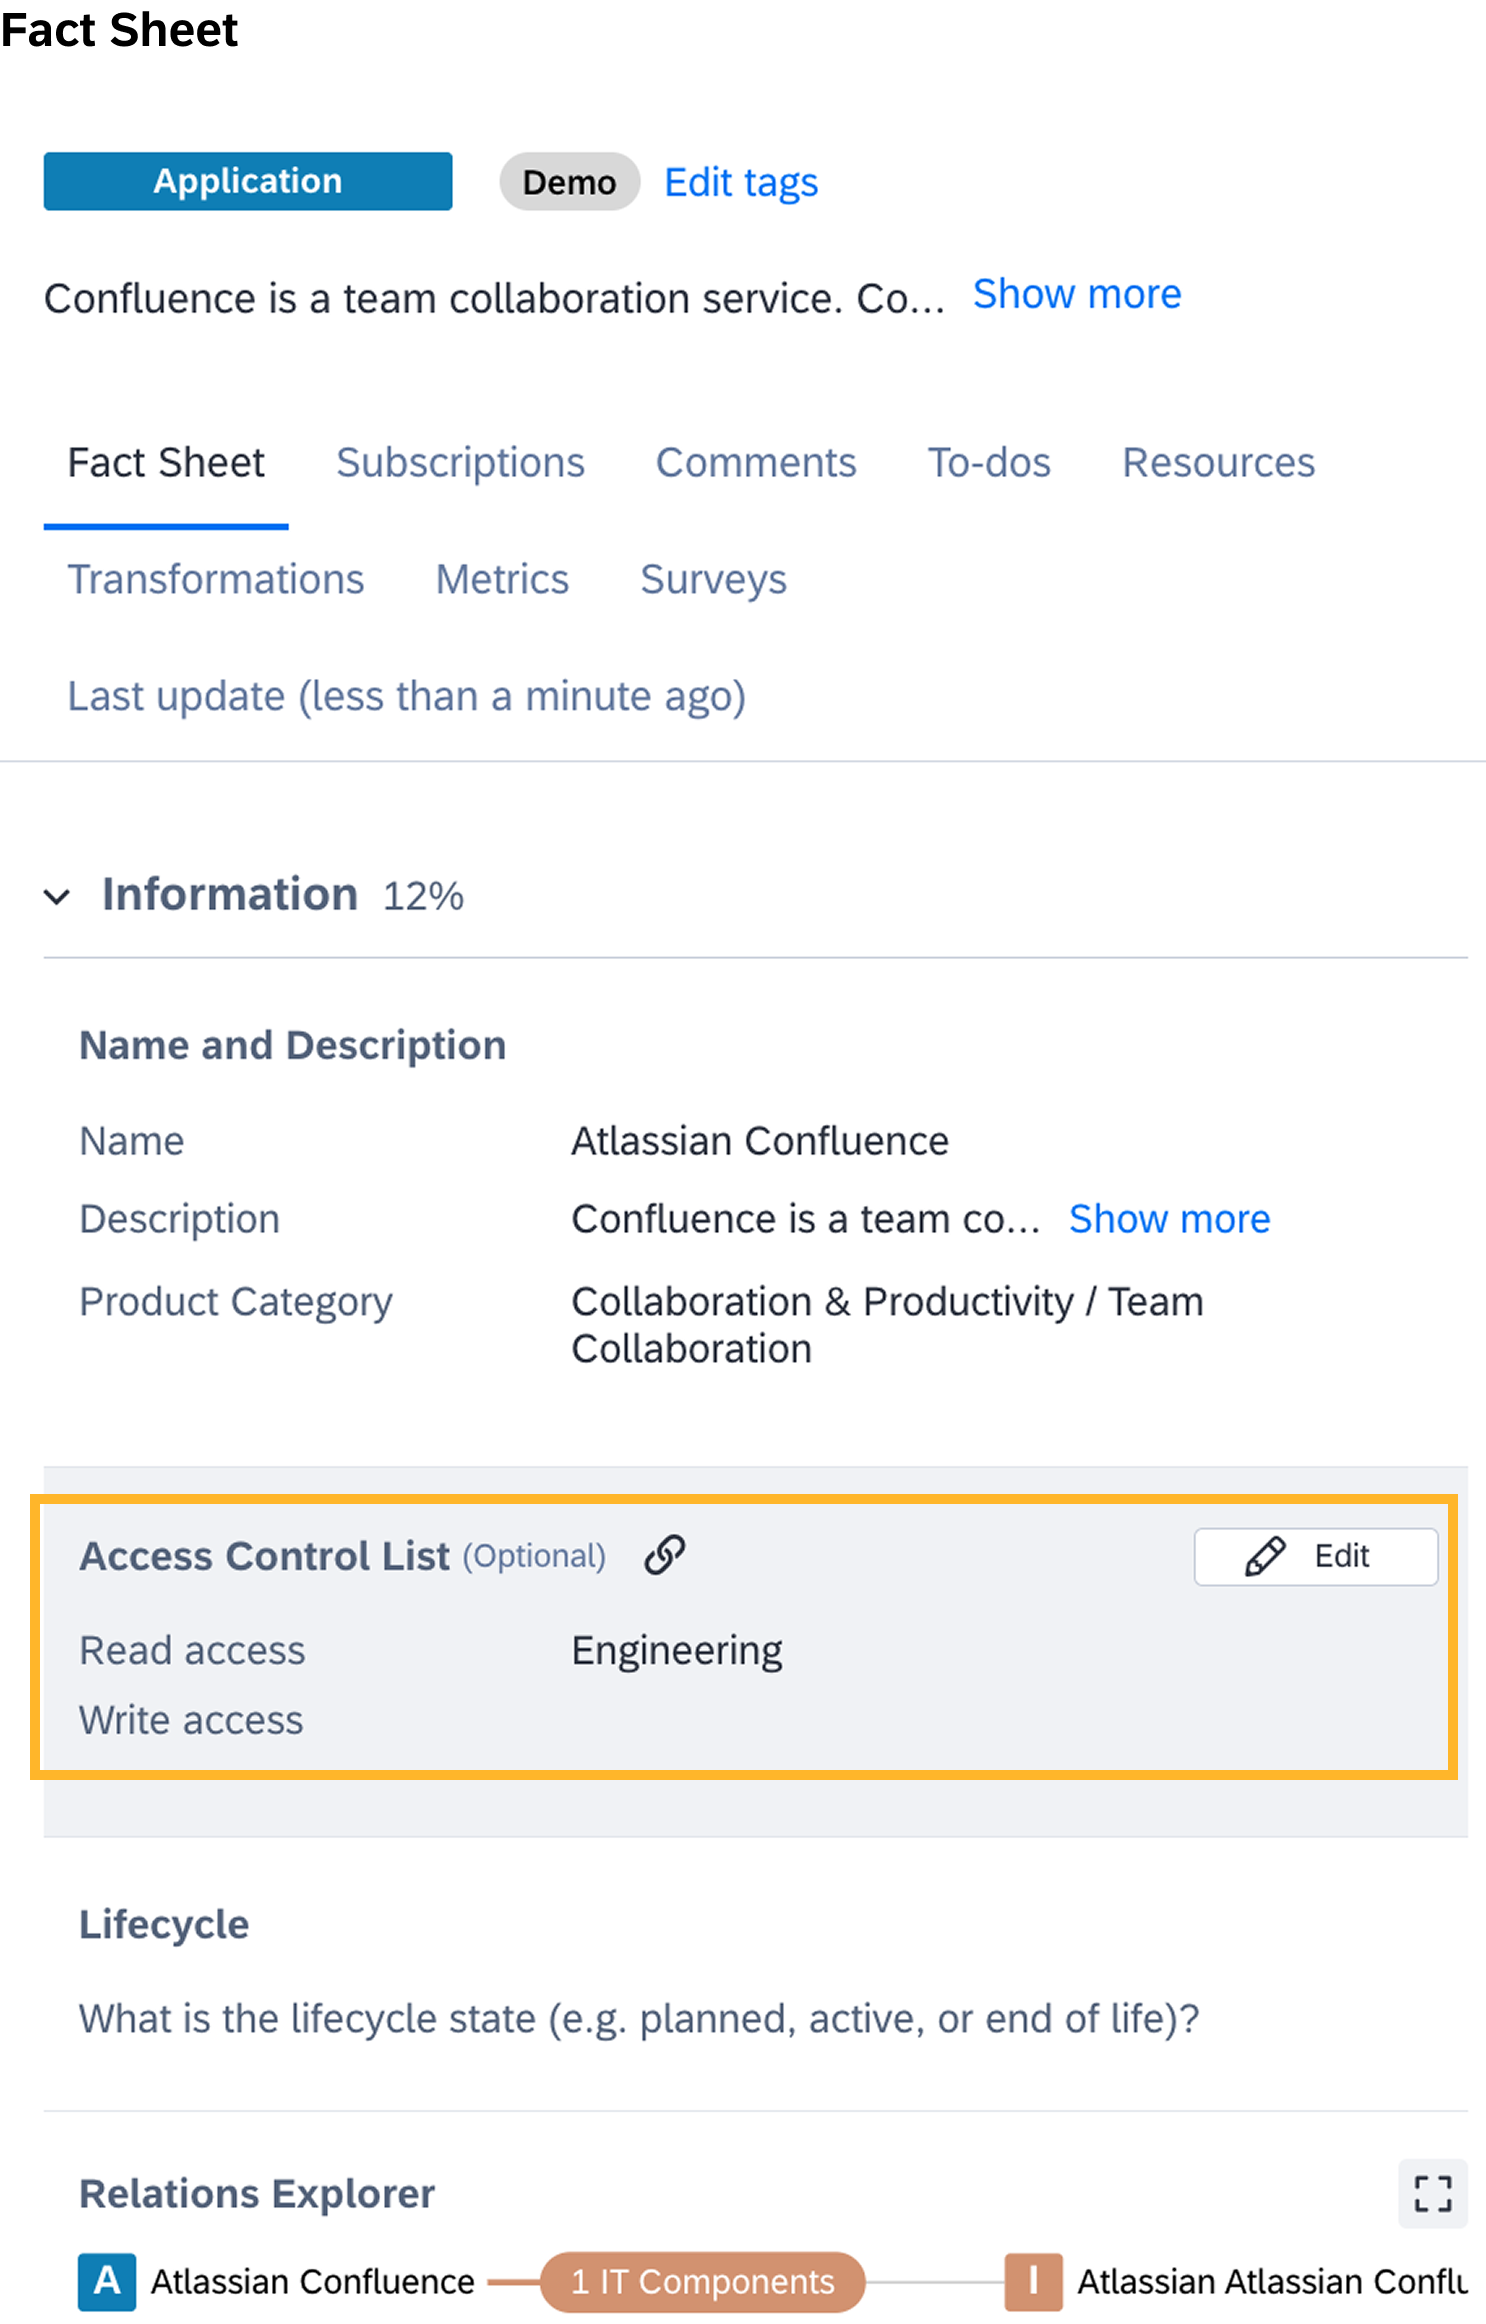Click Edit button for Access Control List
1486x2324 pixels.
(1315, 1556)
